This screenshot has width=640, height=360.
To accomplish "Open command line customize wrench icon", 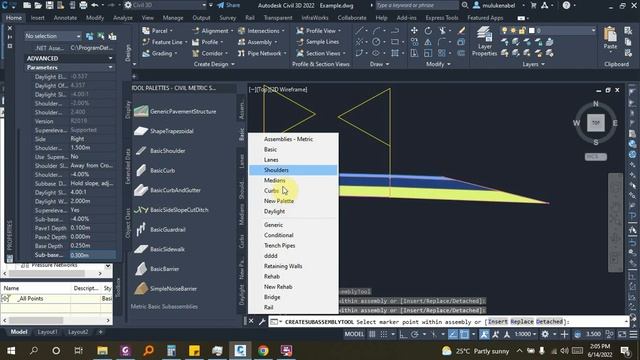I will (x=262, y=322).
